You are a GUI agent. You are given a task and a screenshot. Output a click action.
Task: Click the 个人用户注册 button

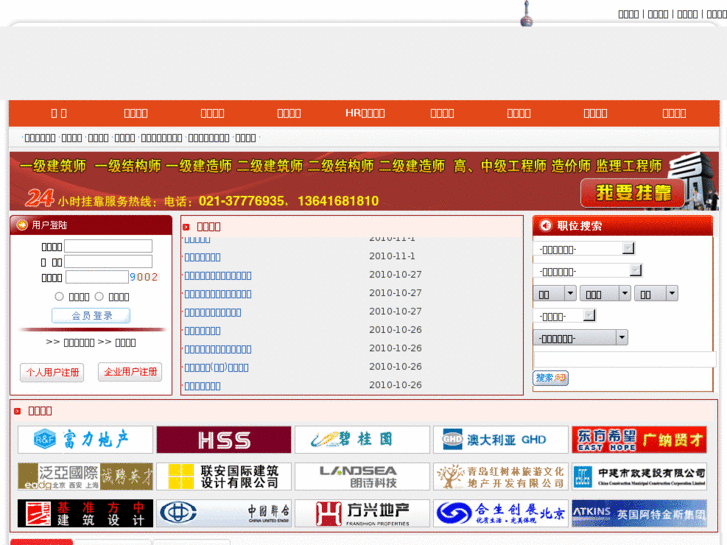click(x=52, y=372)
